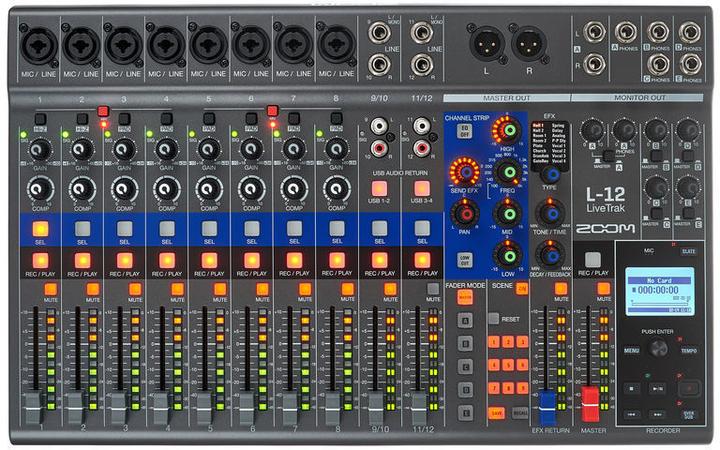
Task: Select the recorder's push-enter encoder knob
Action: pyautogui.click(x=658, y=349)
